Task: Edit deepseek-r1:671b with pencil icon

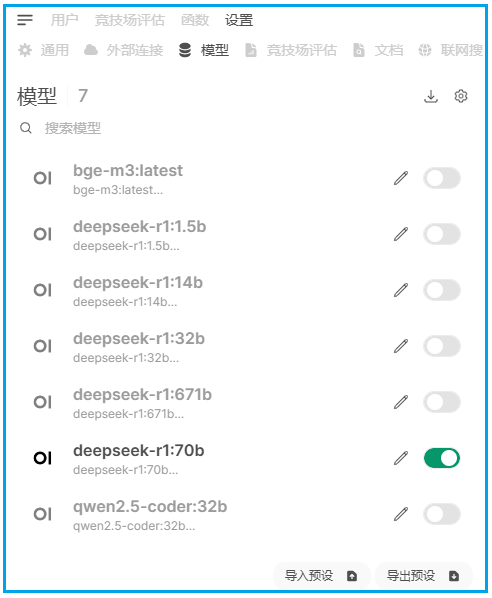Action: coord(401,402)
